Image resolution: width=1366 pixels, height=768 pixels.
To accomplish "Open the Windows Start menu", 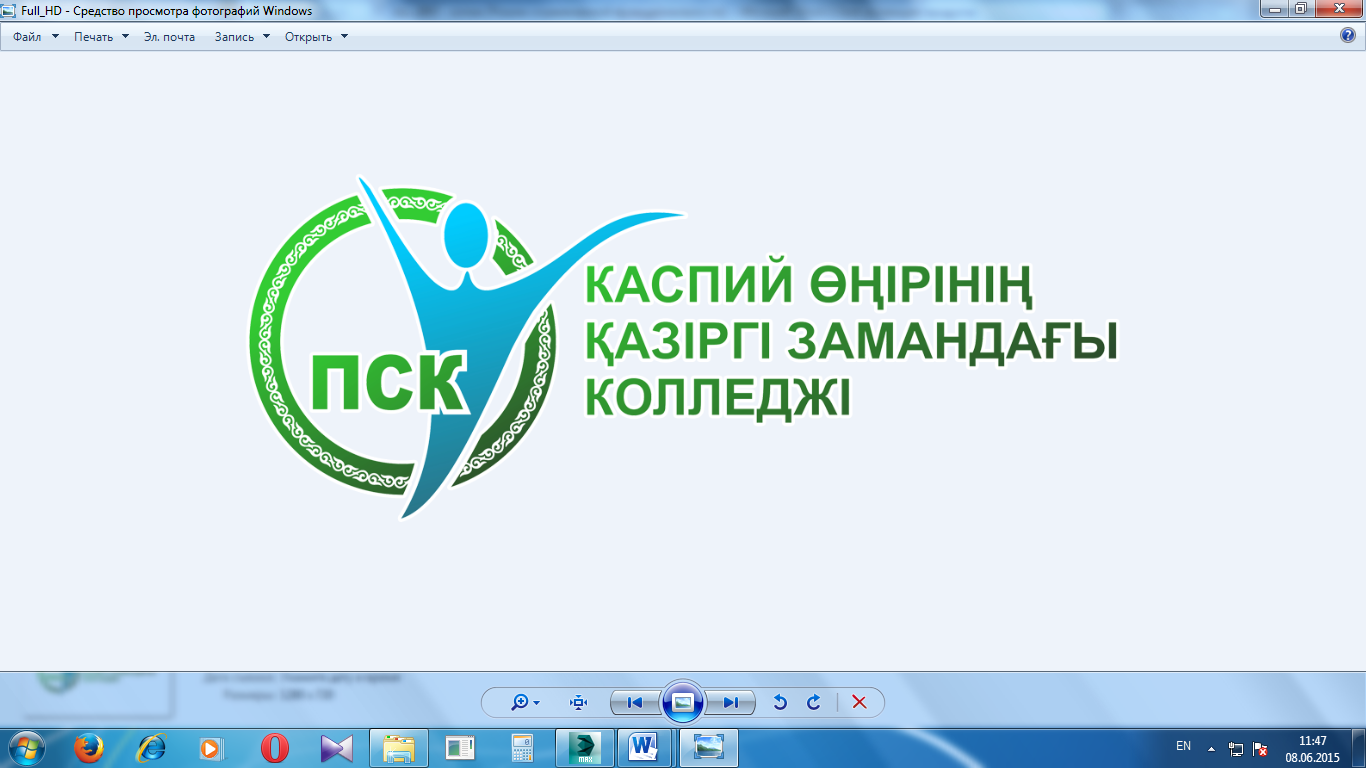I will 26,748.
